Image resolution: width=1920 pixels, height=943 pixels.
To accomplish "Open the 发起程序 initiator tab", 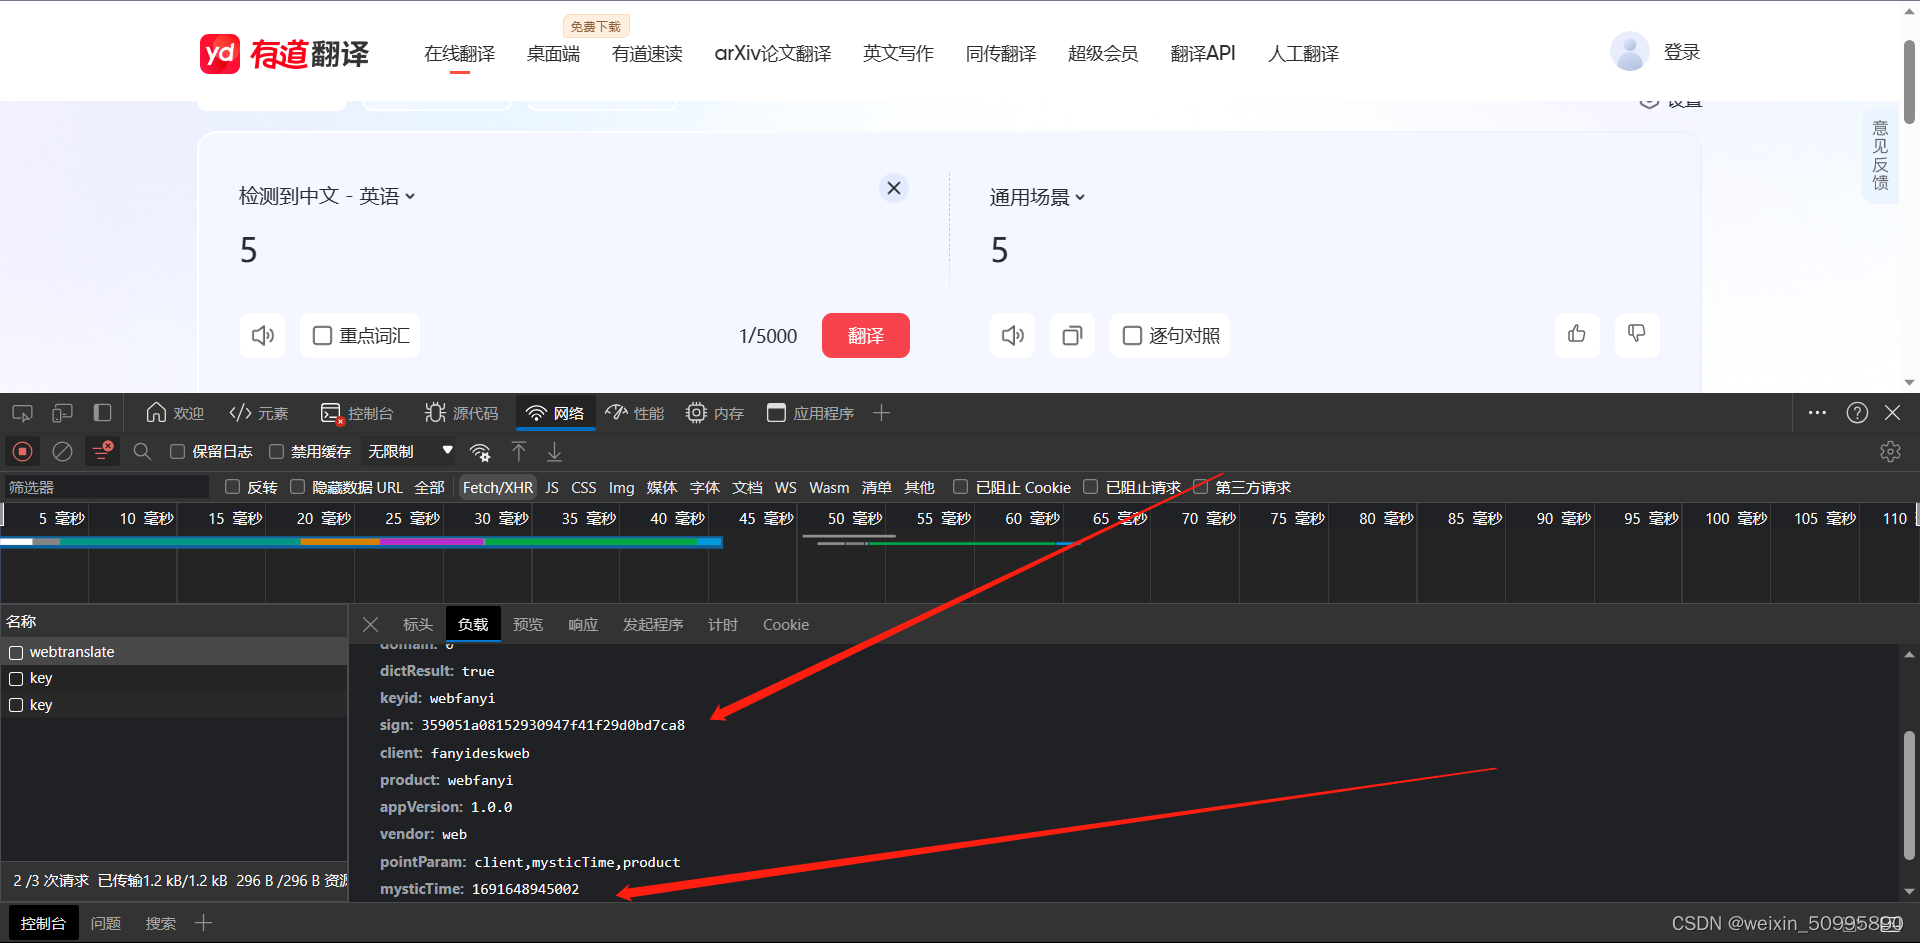I will click(653, 624).
